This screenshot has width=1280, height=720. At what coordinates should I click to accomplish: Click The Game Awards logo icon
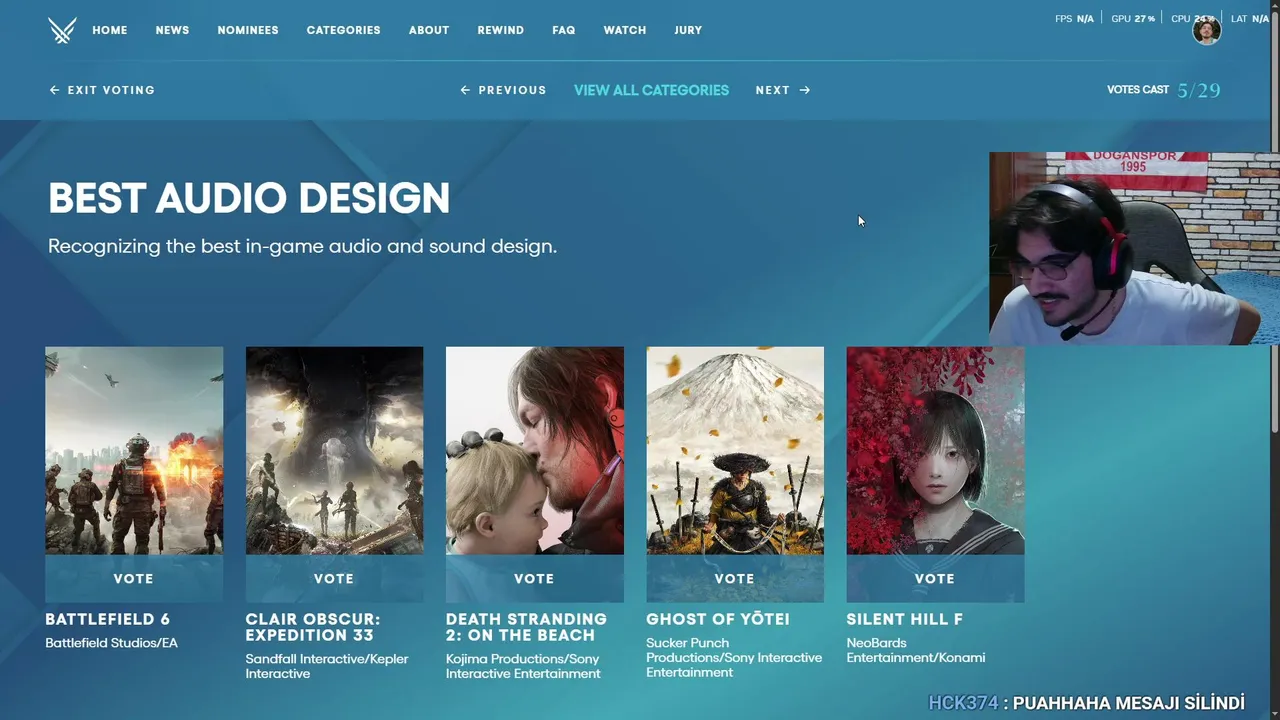coord(62,30)
